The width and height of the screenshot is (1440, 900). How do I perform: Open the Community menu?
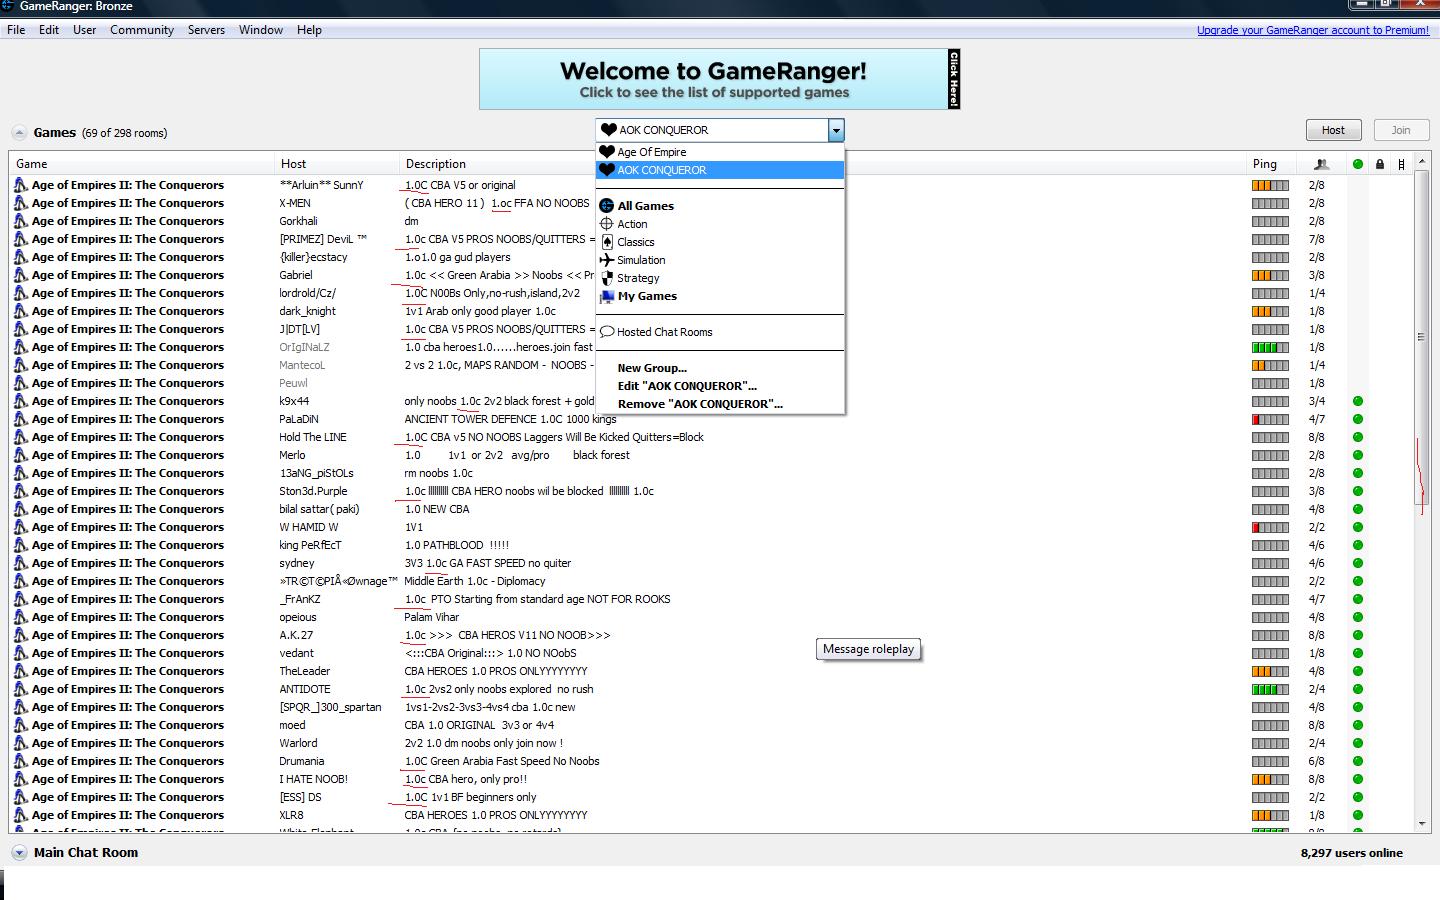pos(142,30)
